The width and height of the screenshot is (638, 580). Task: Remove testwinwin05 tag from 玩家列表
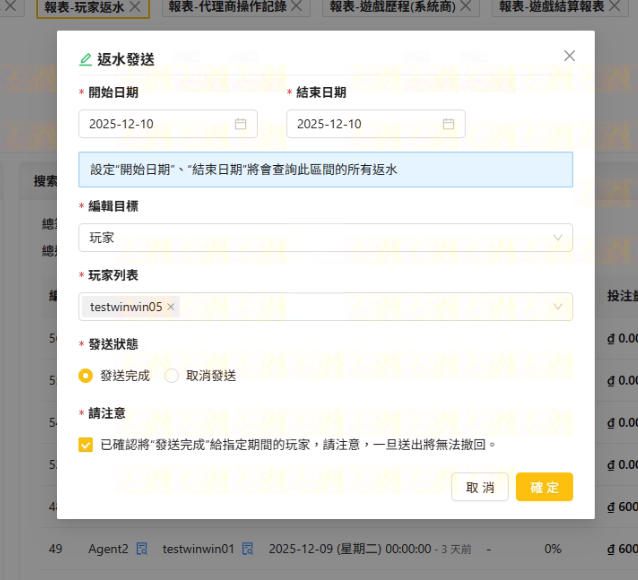coord(171,307)
